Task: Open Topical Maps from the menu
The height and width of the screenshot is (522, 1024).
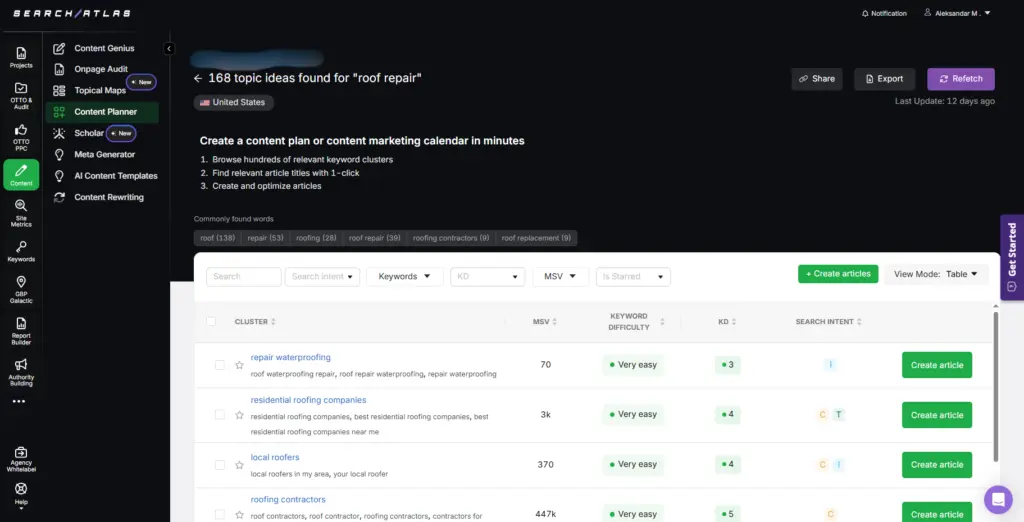Action: (100, 90)
